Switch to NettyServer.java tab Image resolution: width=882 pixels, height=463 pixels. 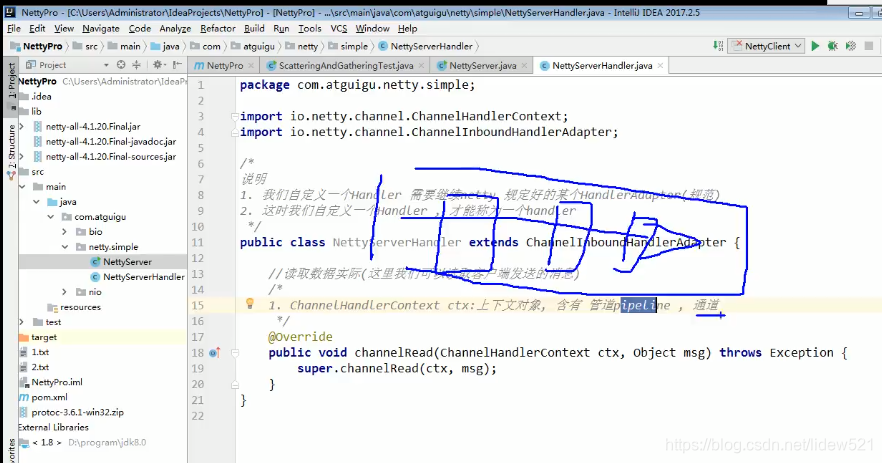click(x=482, y=66)
